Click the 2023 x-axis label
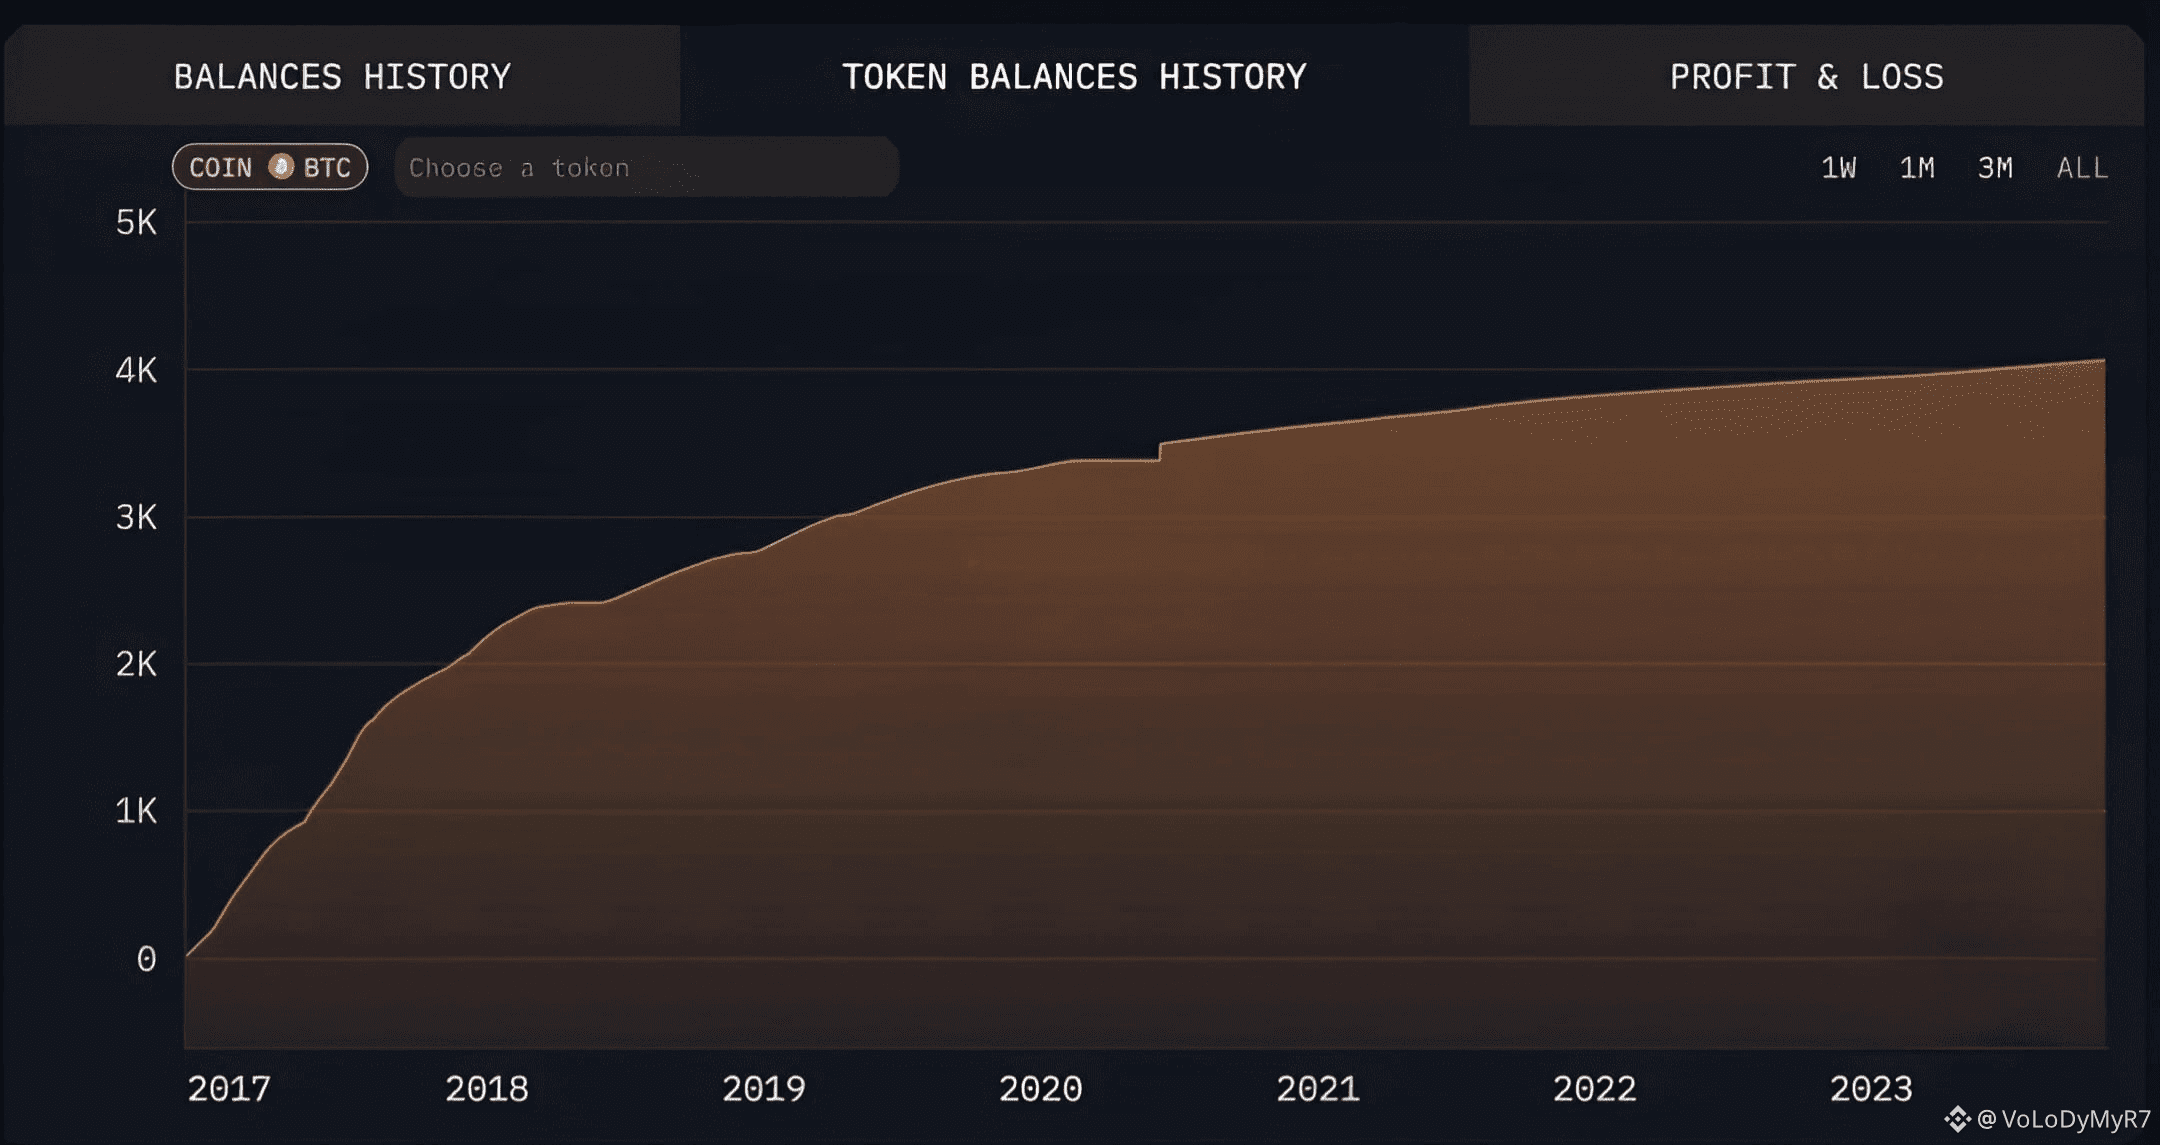Viewport: 2160px width, 1145px height. coord(1870,1088)
